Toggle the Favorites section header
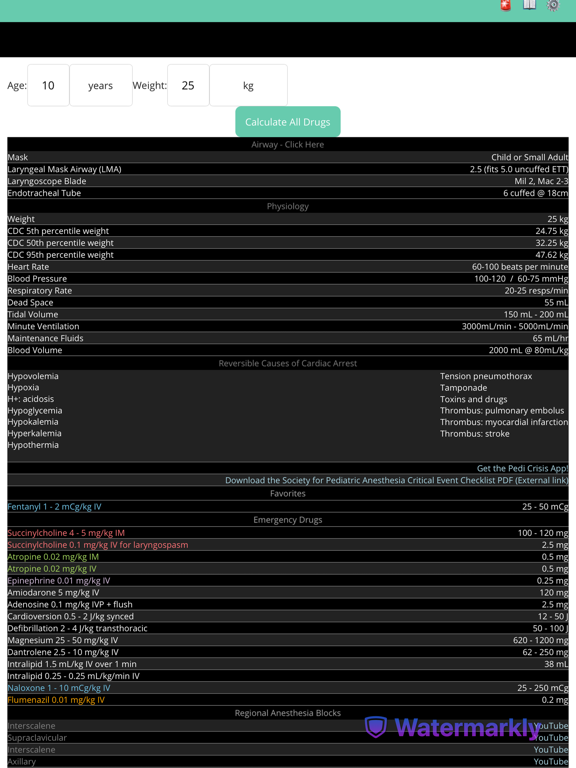576x768 pixels. pos(288,493)
